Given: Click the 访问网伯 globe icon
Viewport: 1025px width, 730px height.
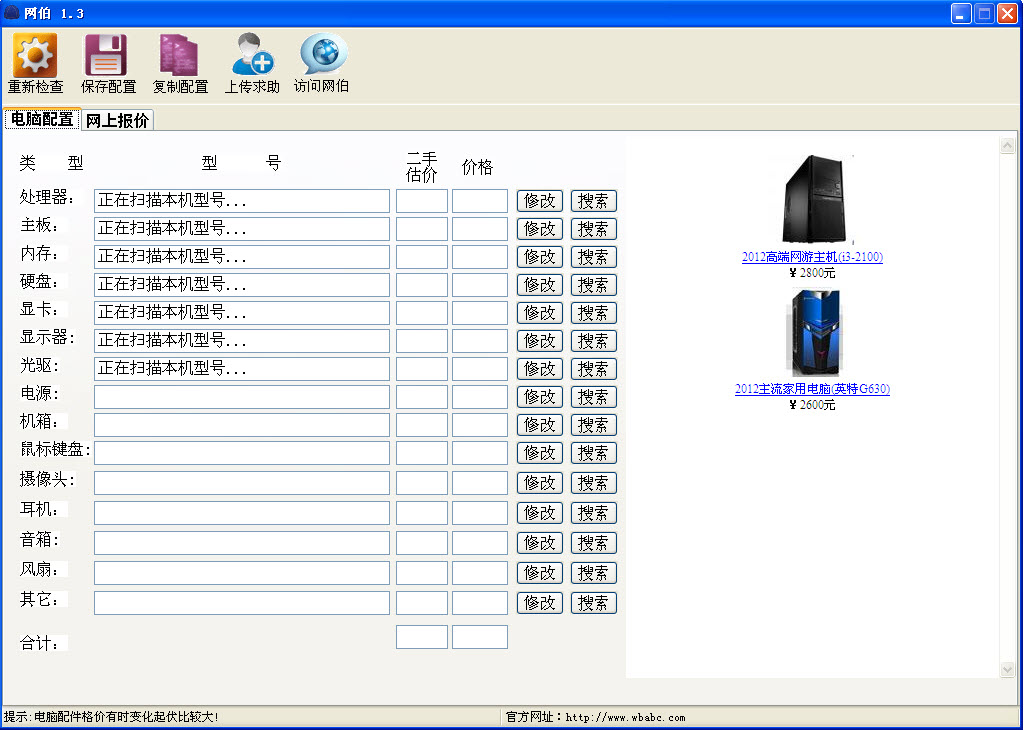Looking at the screenshot, I should click(323, 55).
